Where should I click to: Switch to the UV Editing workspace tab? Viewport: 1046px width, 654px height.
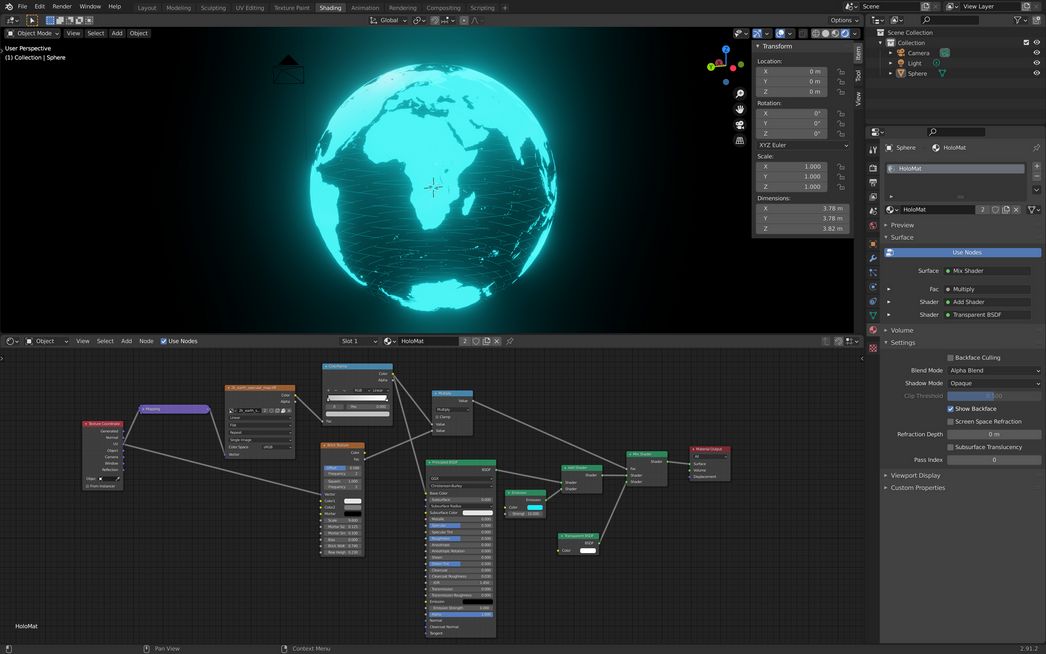(249, 8)
